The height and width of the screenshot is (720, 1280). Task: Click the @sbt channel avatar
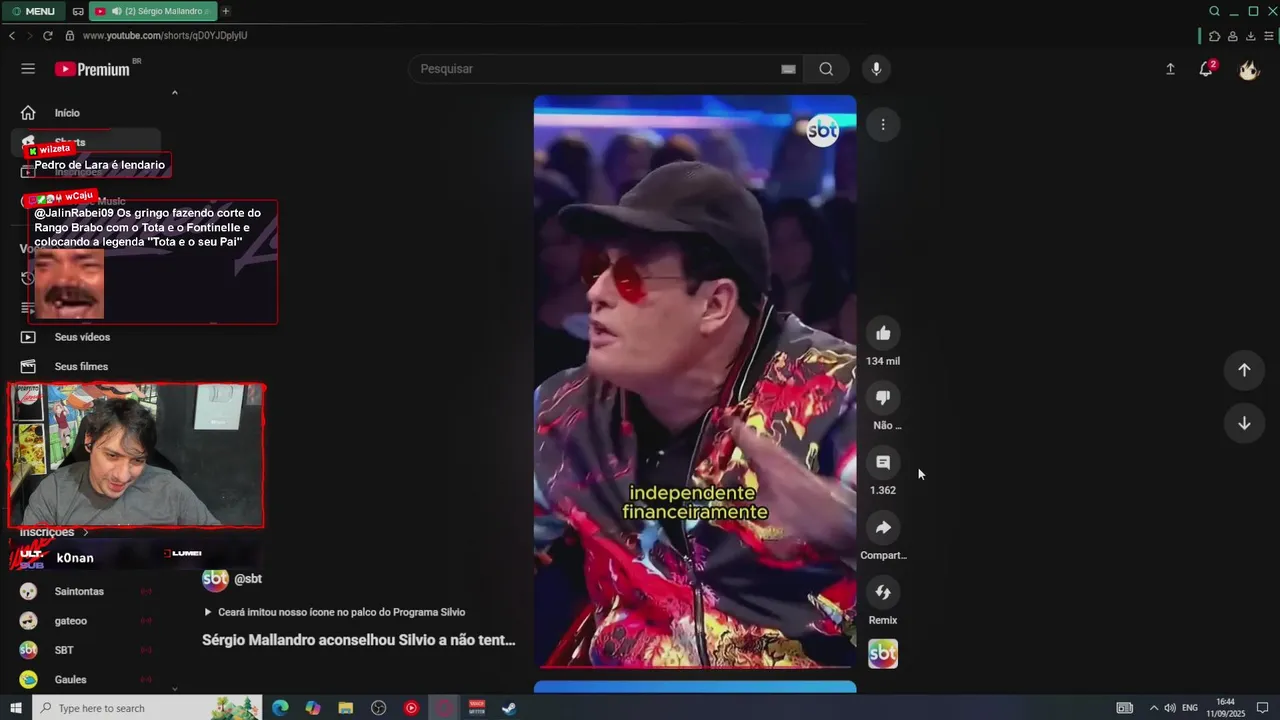pyautogui.click(x=215, y=579)
